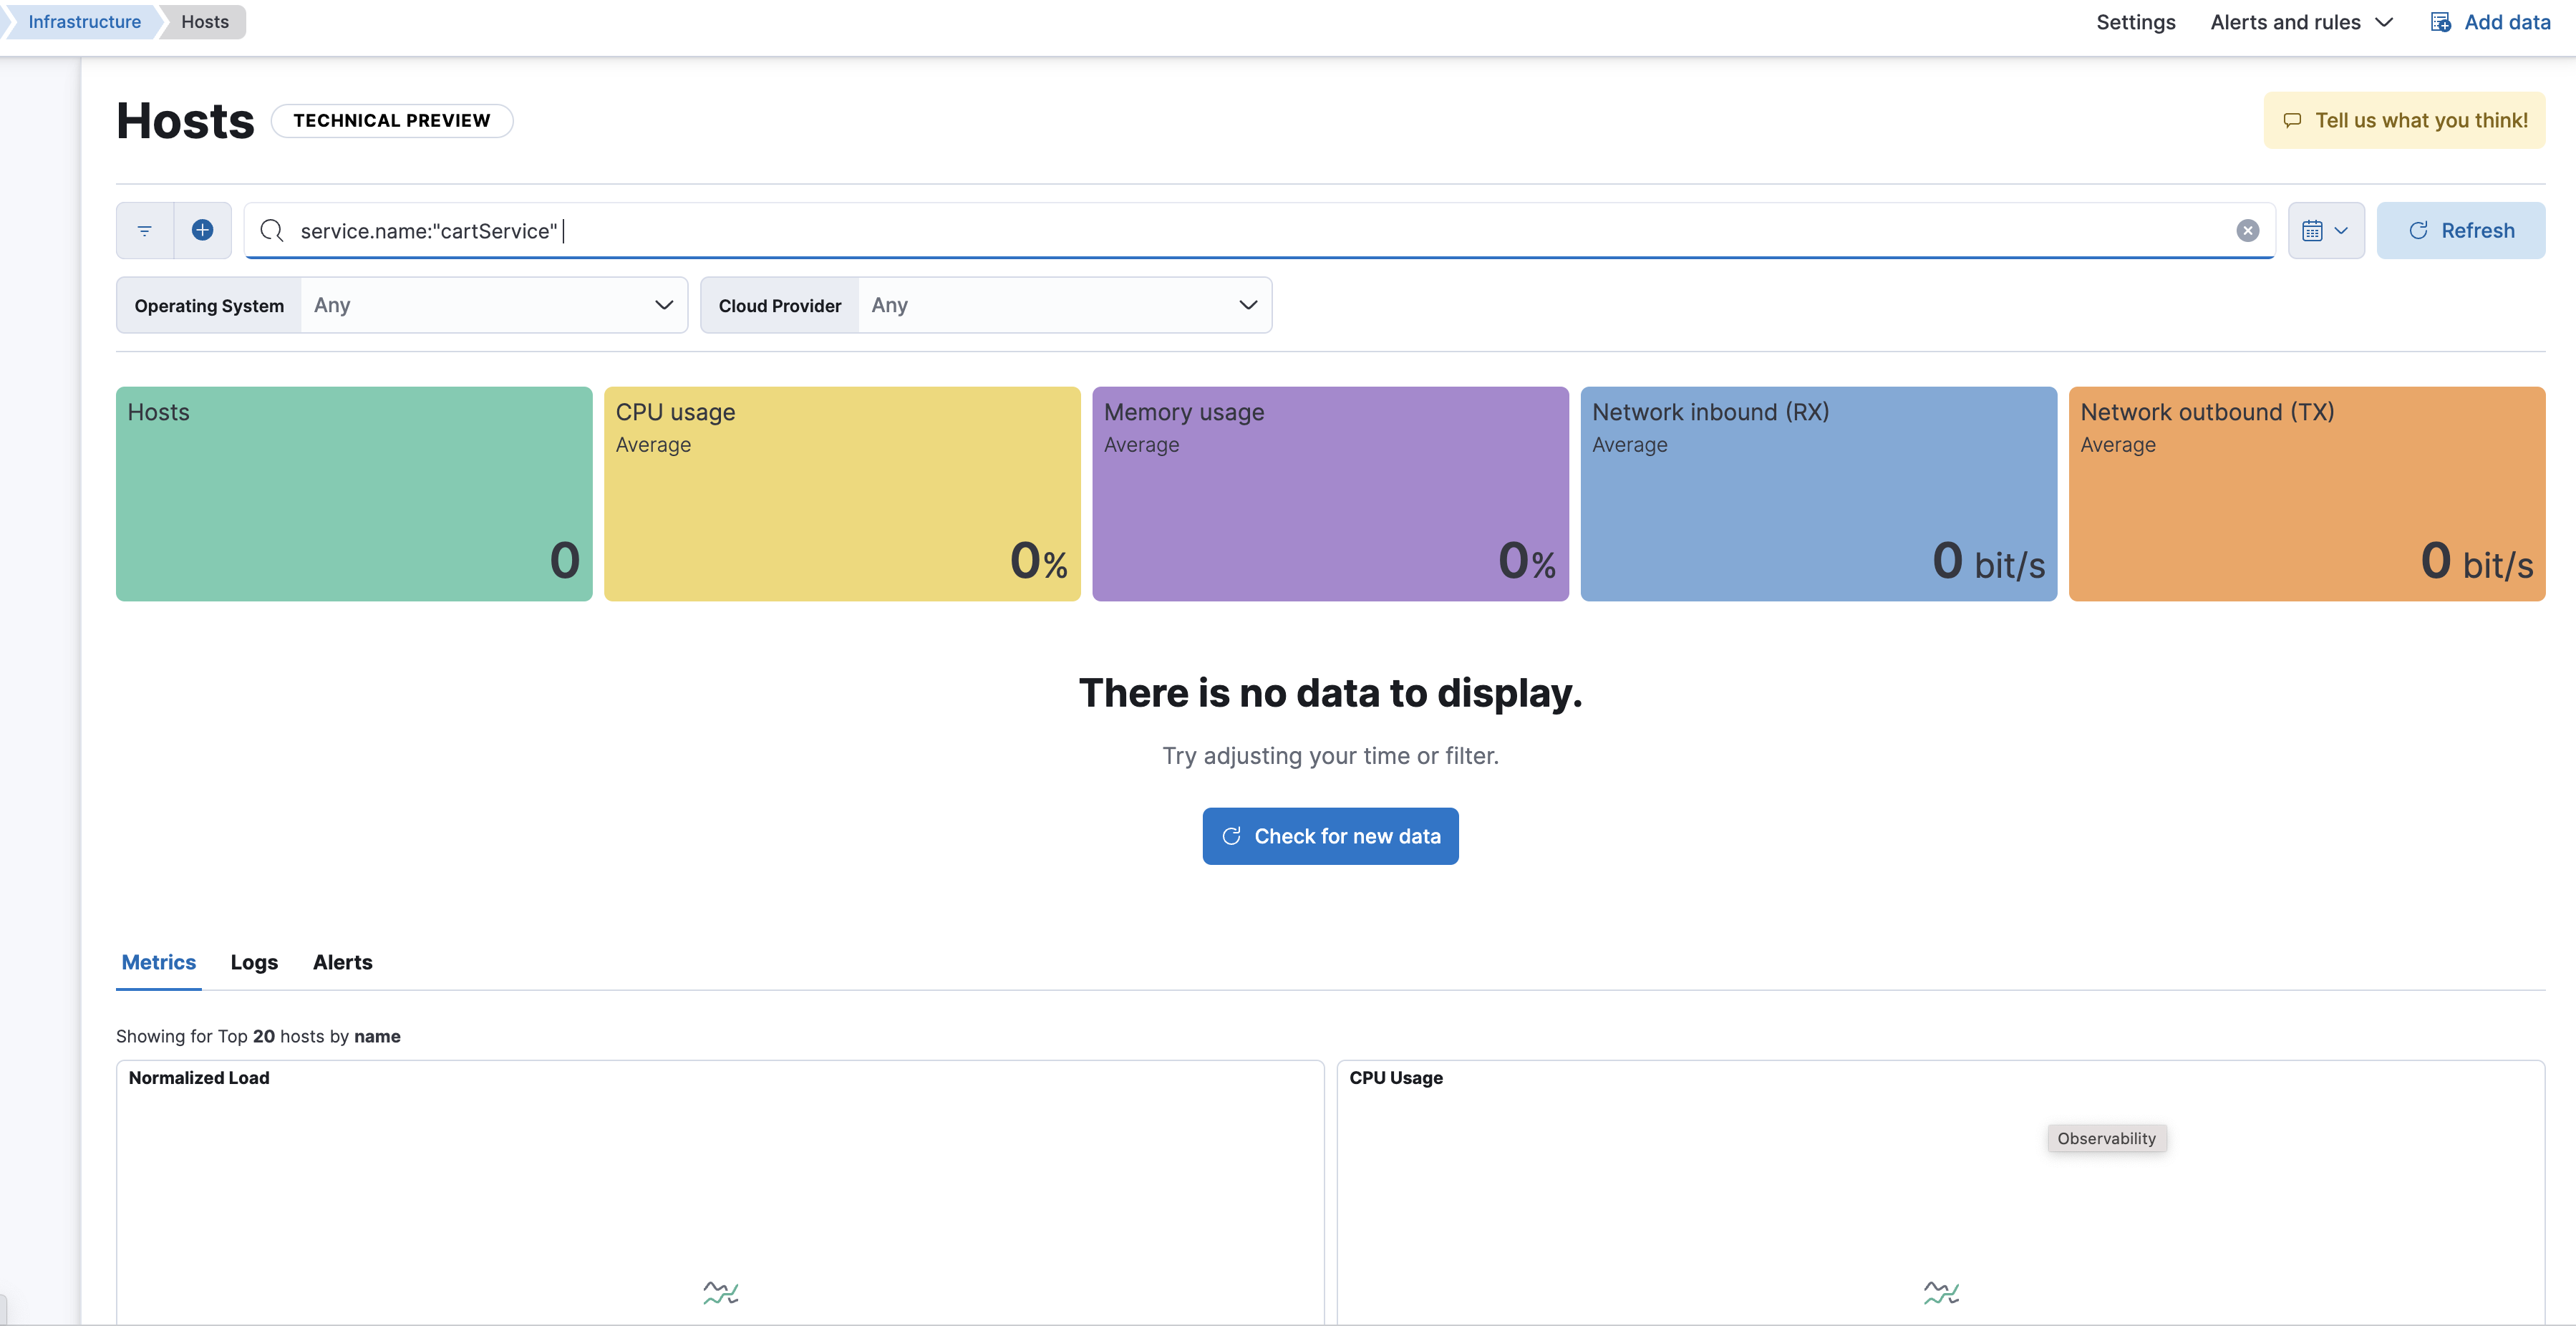Clear the search query with the X icon
Image resolution: width=2576 pixels, height=1326 pixels.
[x=2247, y=230]
